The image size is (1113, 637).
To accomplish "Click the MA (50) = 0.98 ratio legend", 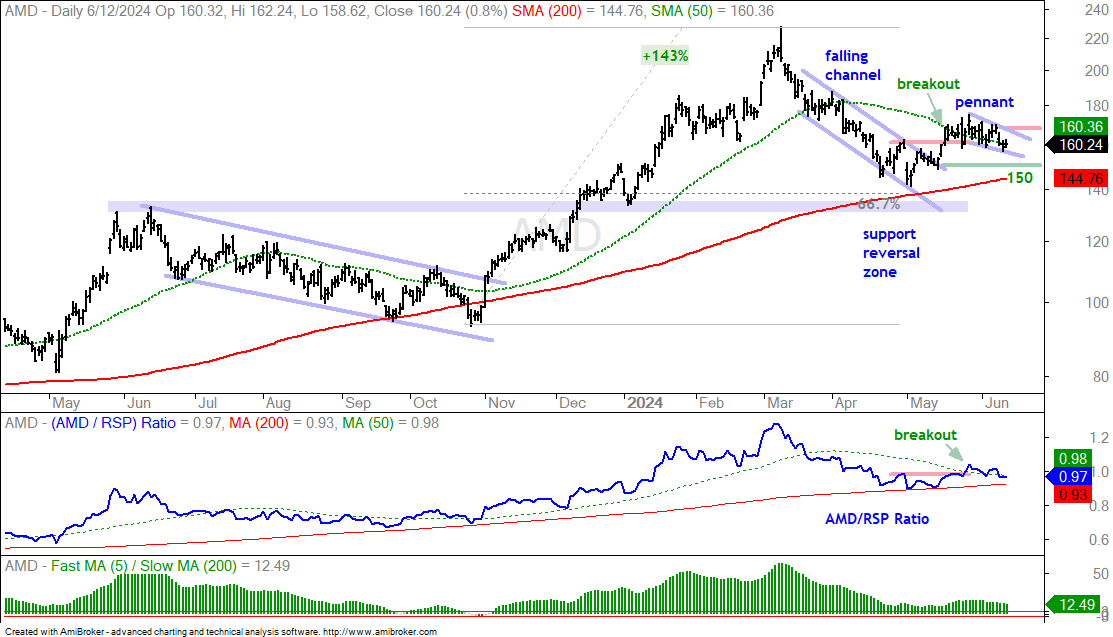I will [x=390, y=423].
